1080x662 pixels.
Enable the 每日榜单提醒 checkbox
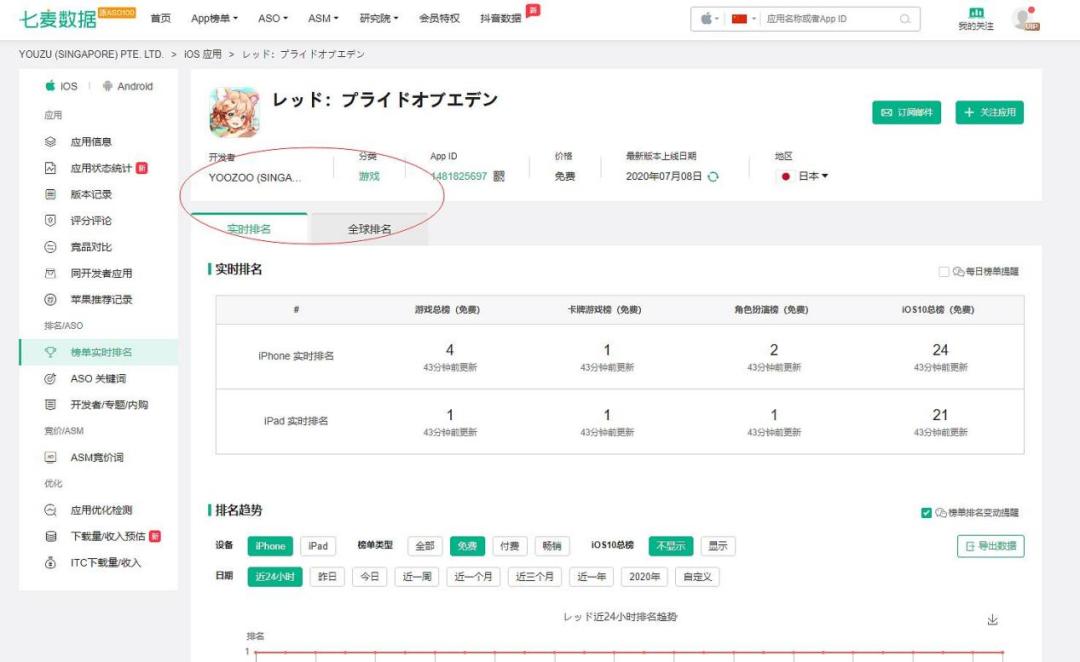(x=944, y=271)
